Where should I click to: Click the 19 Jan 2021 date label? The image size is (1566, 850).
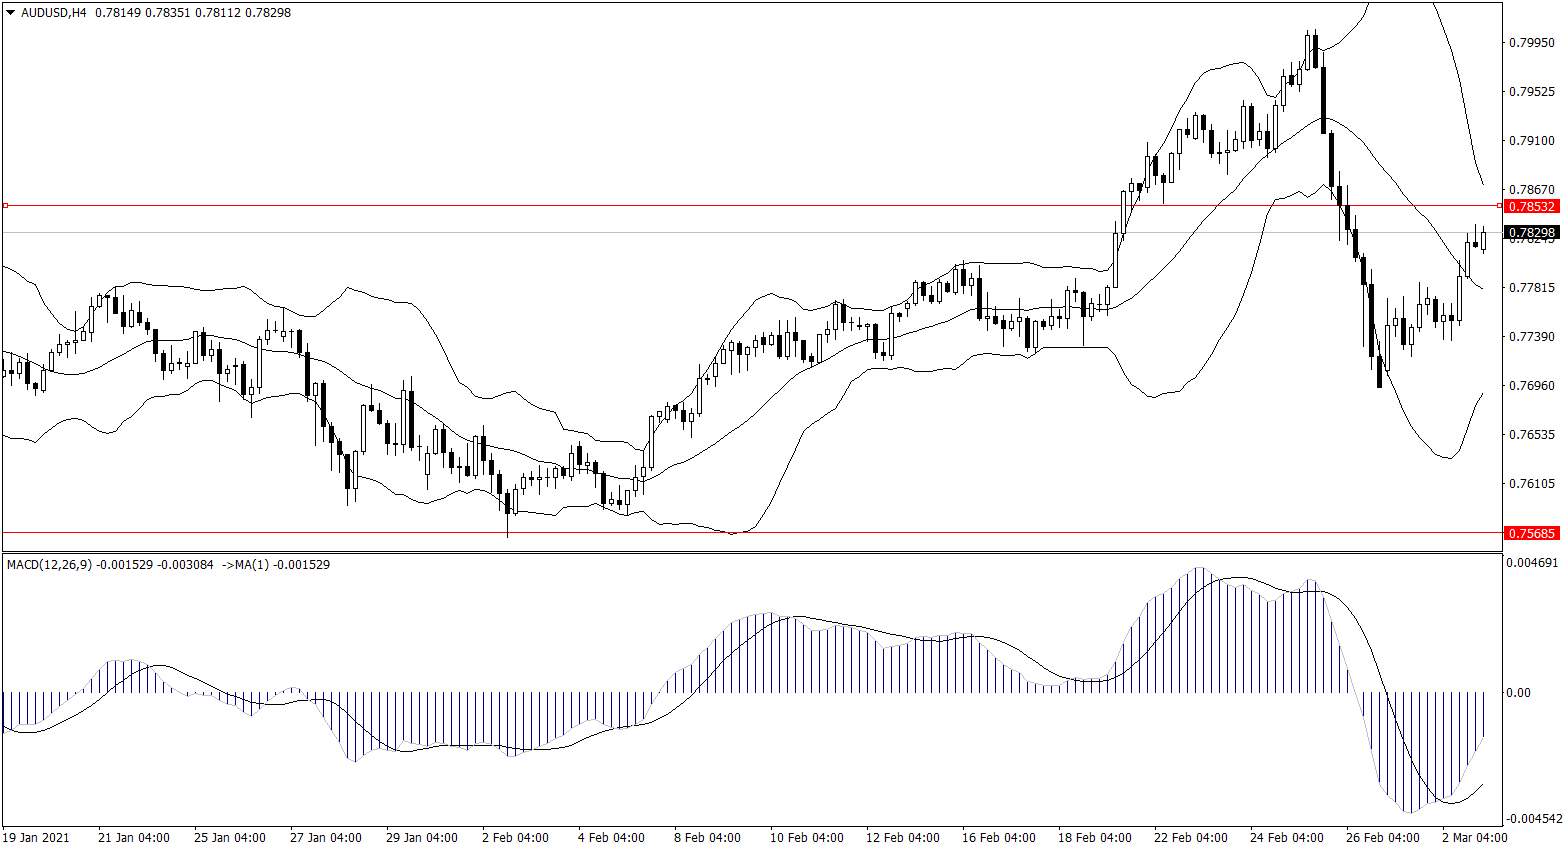pos(36,837)
